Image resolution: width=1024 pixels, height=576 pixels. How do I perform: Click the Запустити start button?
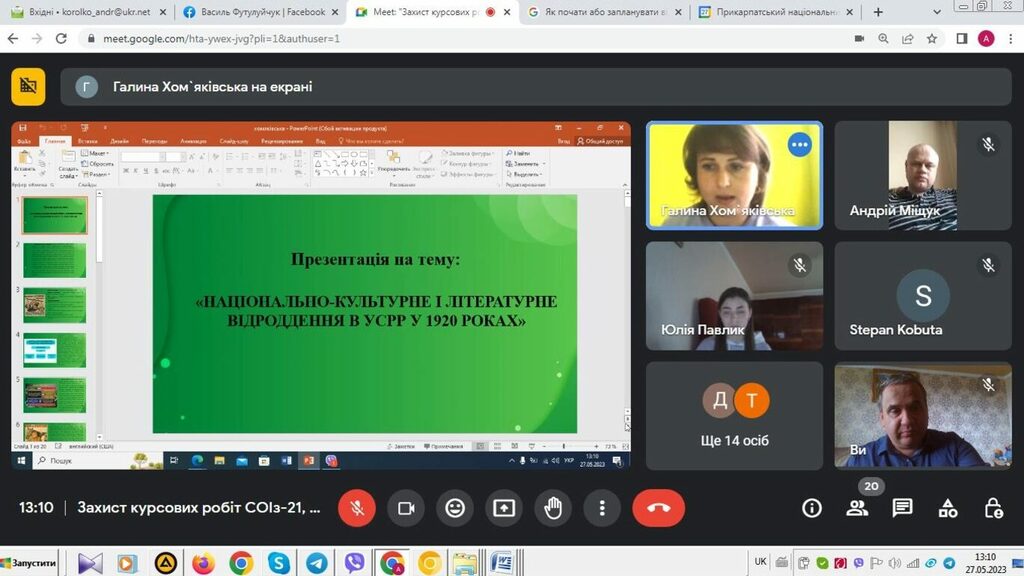coord(30,563)
